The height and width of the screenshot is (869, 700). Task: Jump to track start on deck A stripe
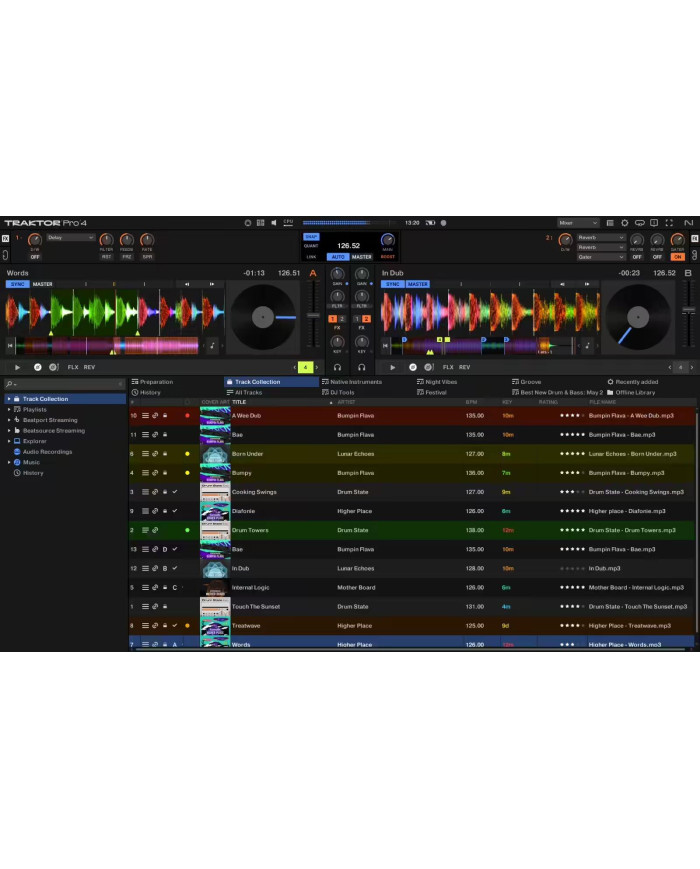coord(9,345)
